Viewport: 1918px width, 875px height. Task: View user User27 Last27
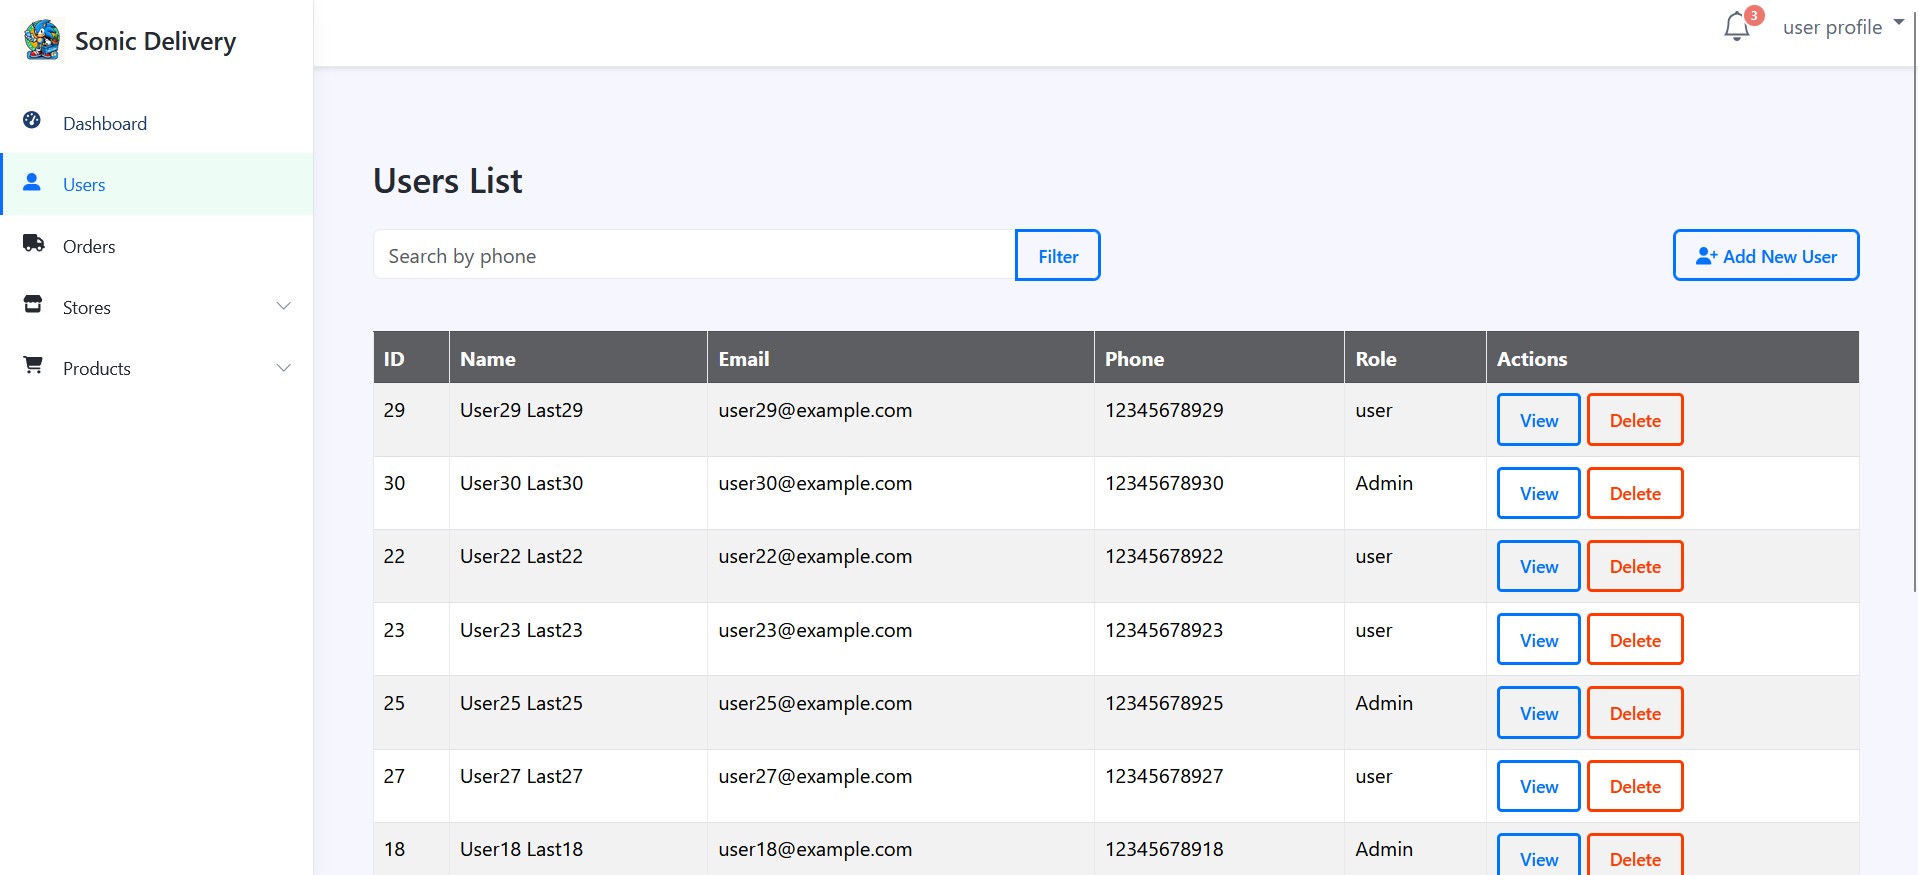[x=1538, y=786]
